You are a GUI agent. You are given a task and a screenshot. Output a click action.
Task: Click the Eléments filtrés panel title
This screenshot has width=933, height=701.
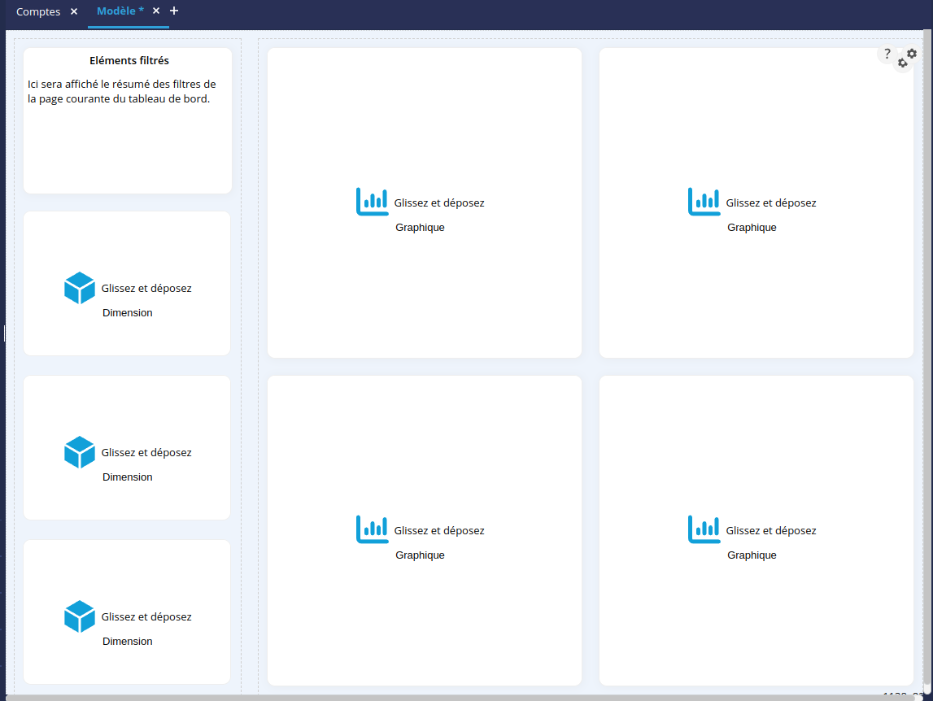tap(129, 60)
